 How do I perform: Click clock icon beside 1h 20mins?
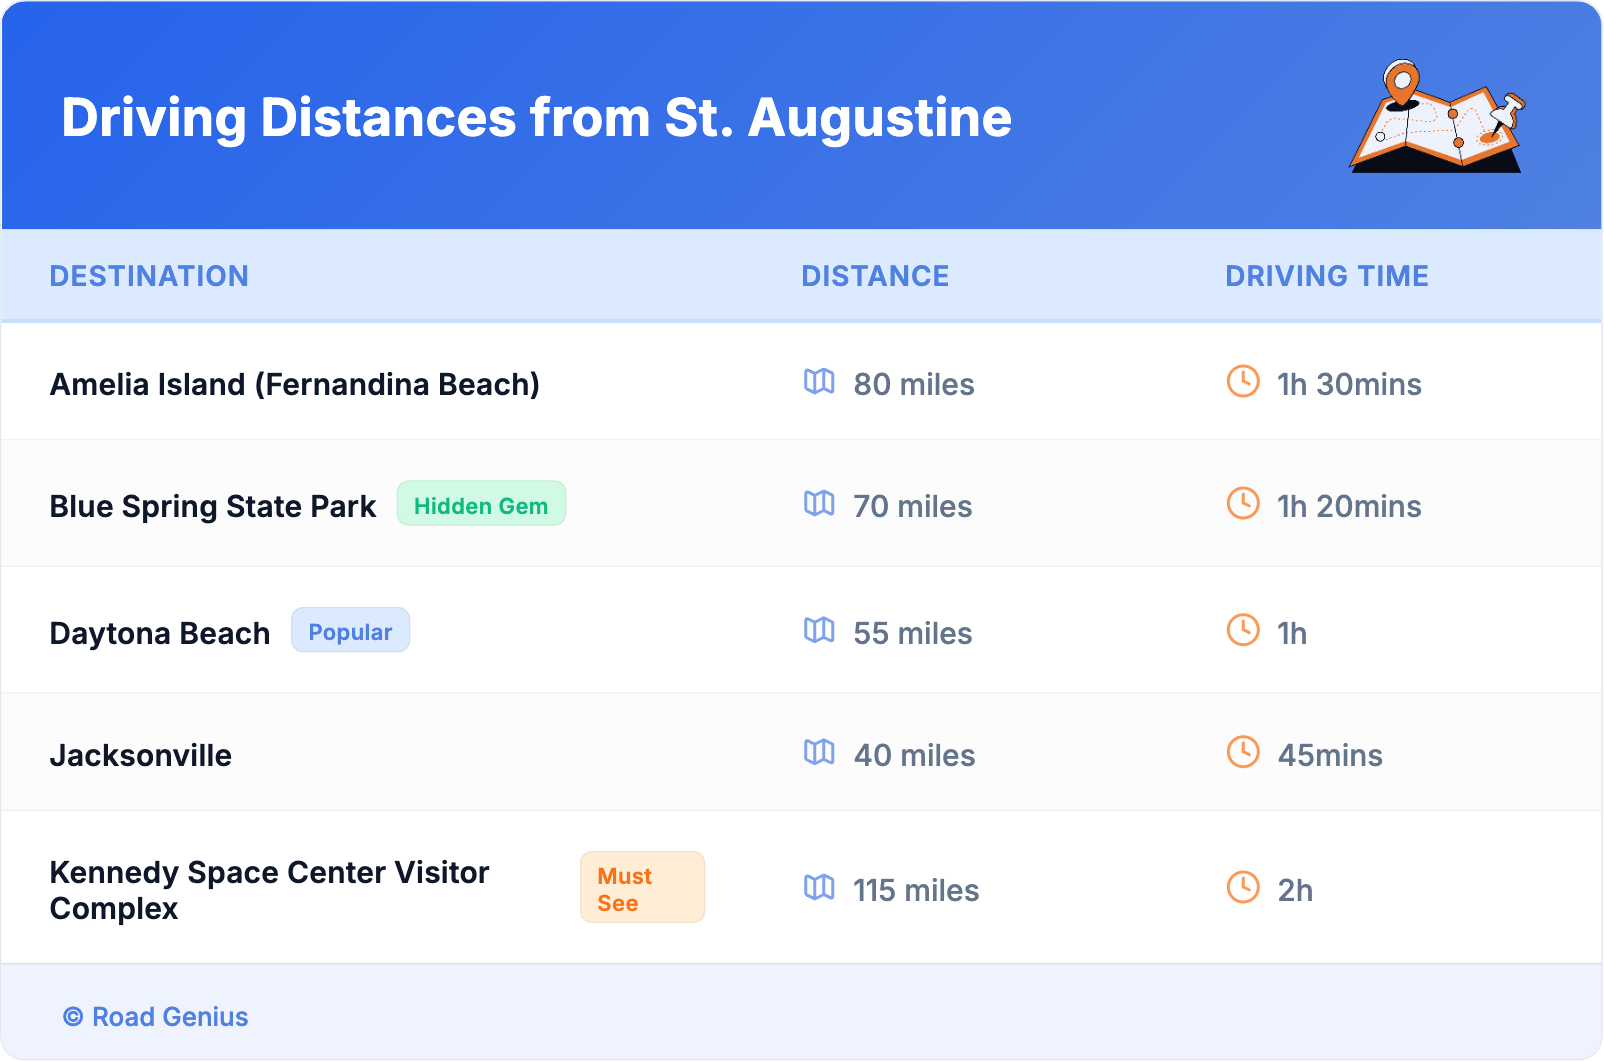(x=1243, y=504)
